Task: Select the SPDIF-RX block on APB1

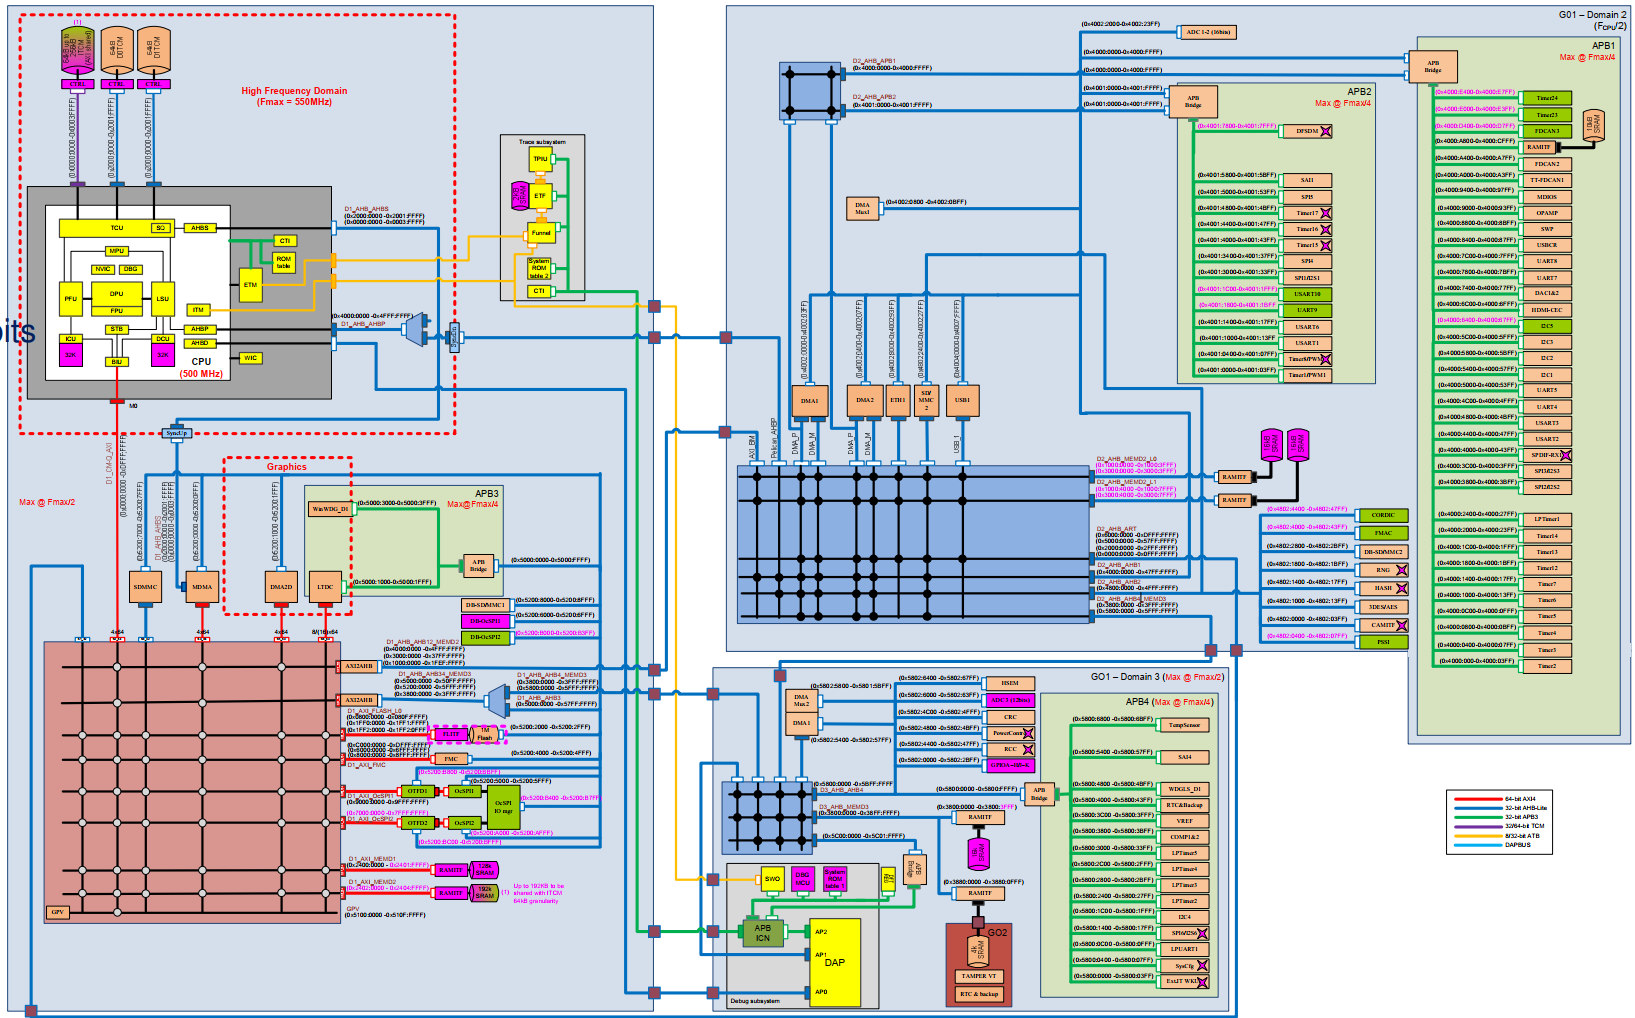Action: [1547, 455]
